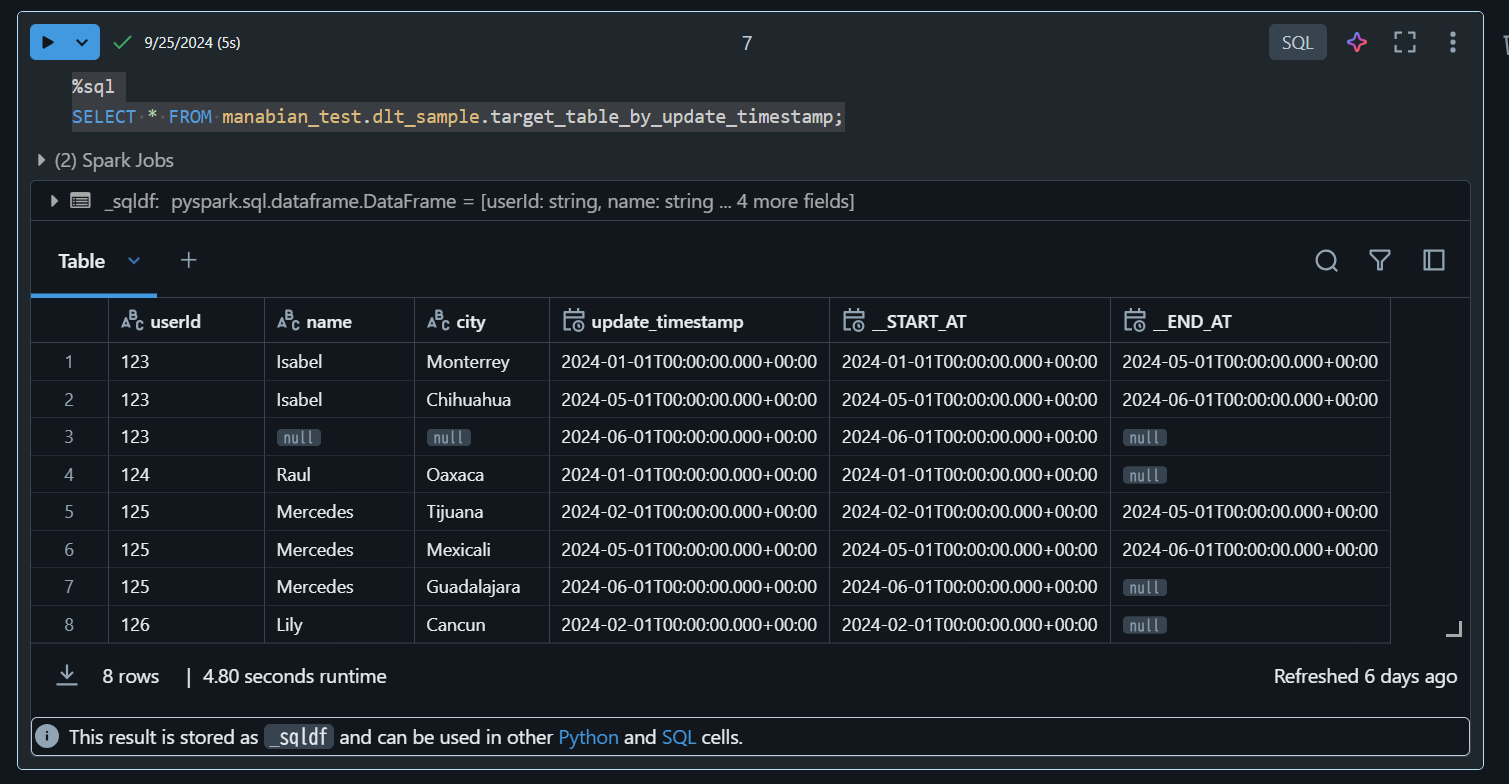Maximize the cell with the fullscreen icon
The width and height of the screenshot is (1509, 784).
click(1405, 42)
